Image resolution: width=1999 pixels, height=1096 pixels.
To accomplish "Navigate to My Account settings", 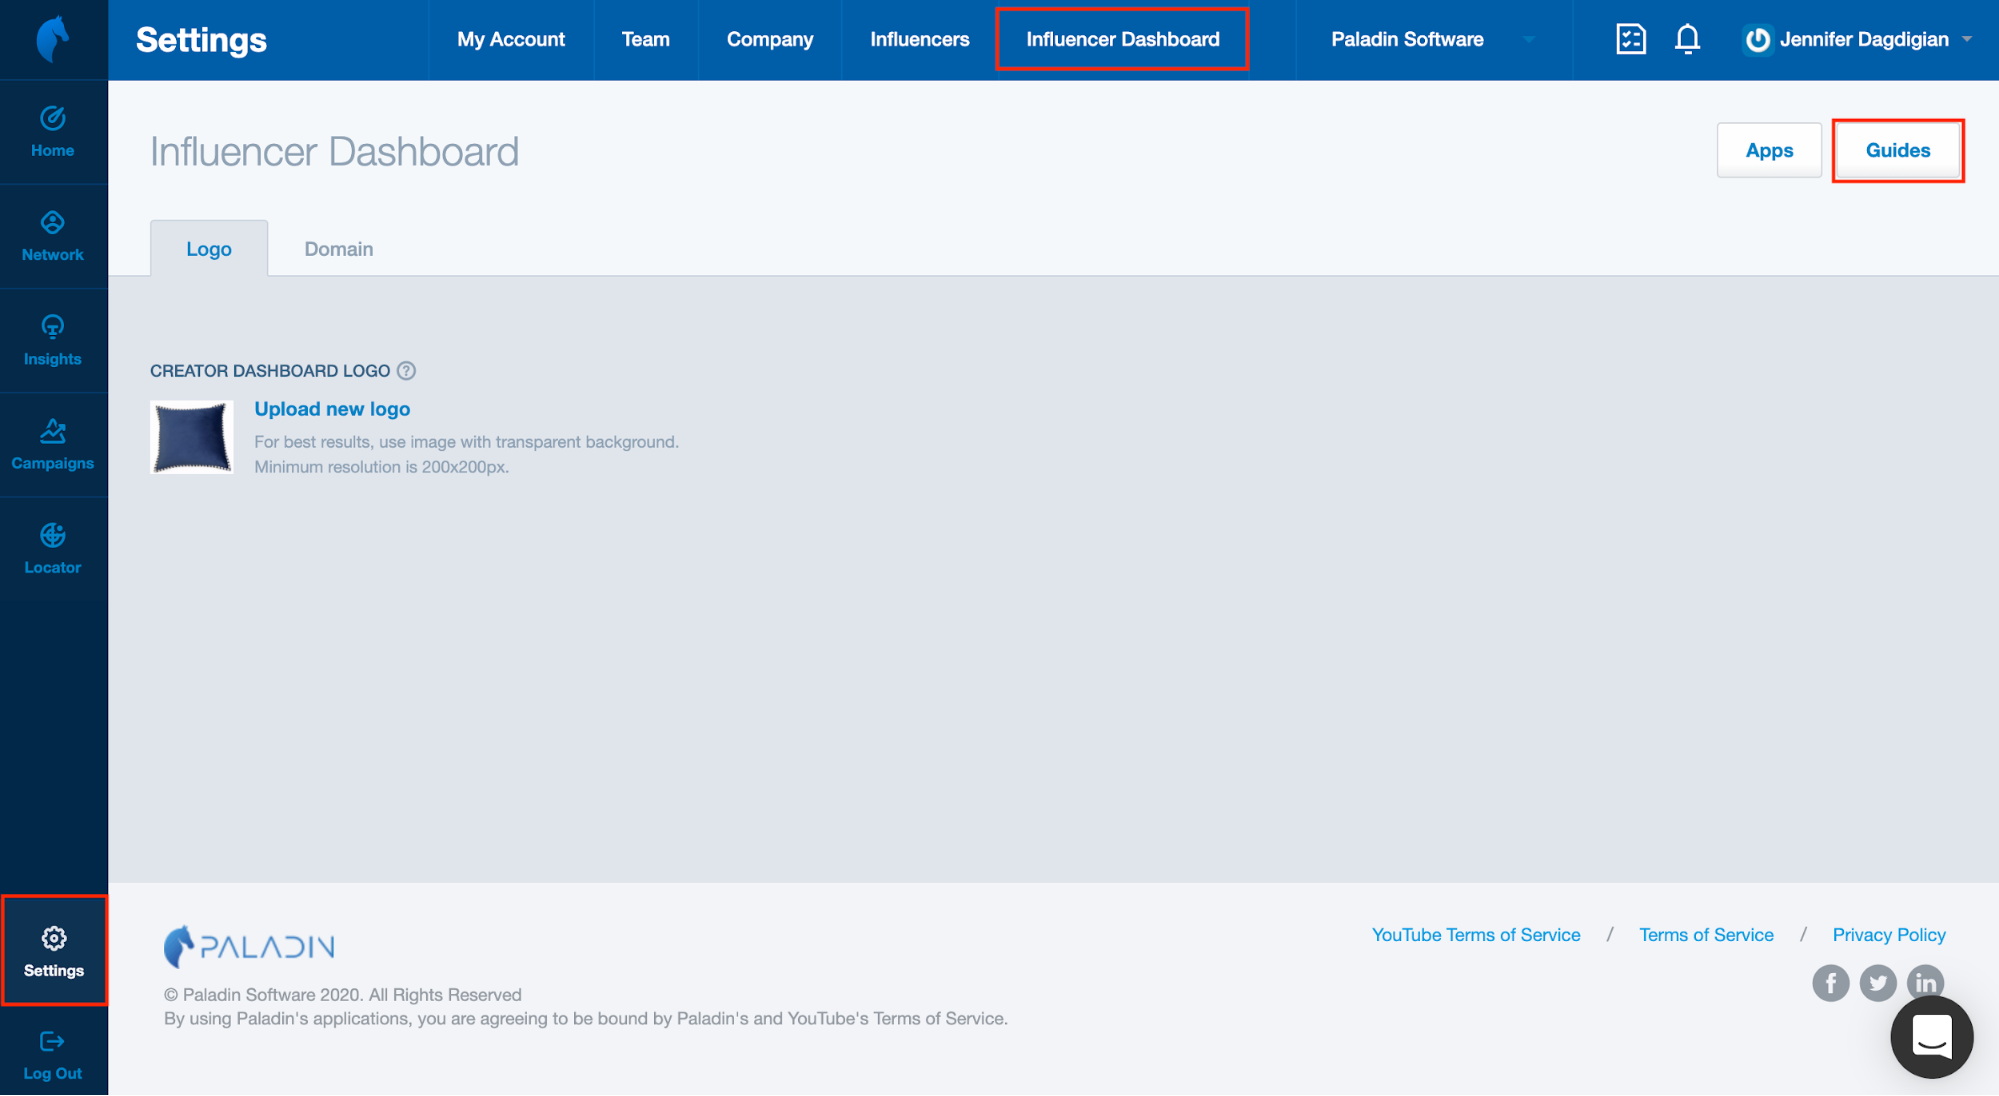I will point(511,39).
